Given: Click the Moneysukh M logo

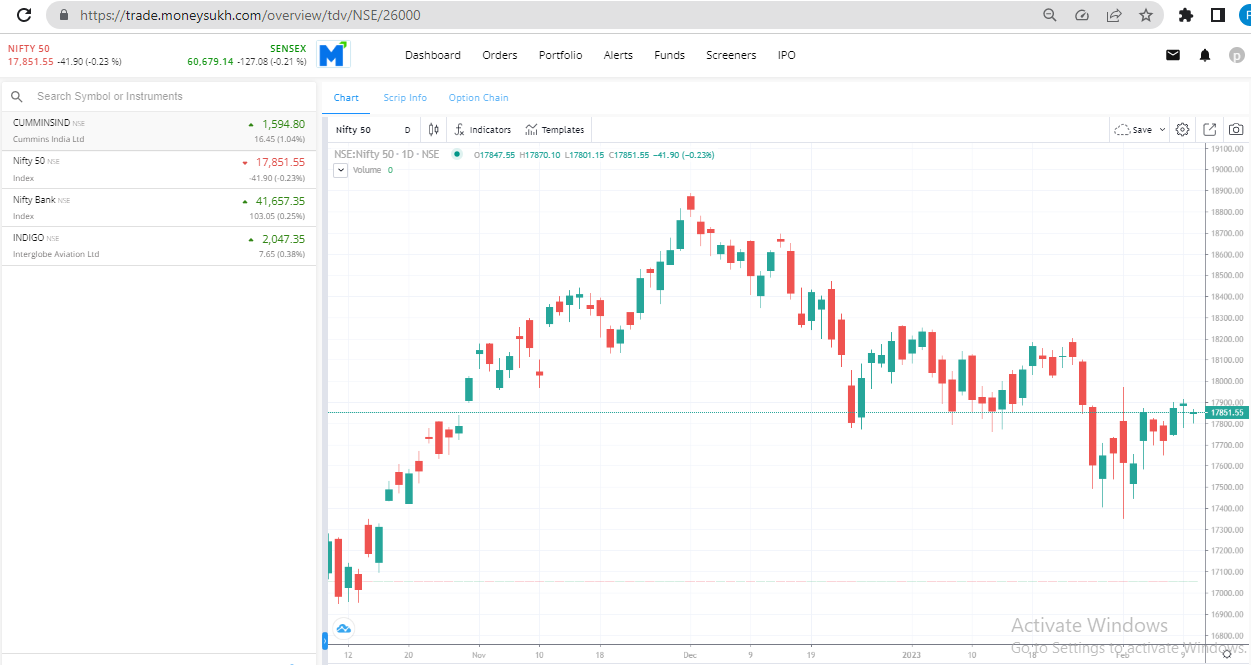Looking at the screenshot, I should [332, 55].
